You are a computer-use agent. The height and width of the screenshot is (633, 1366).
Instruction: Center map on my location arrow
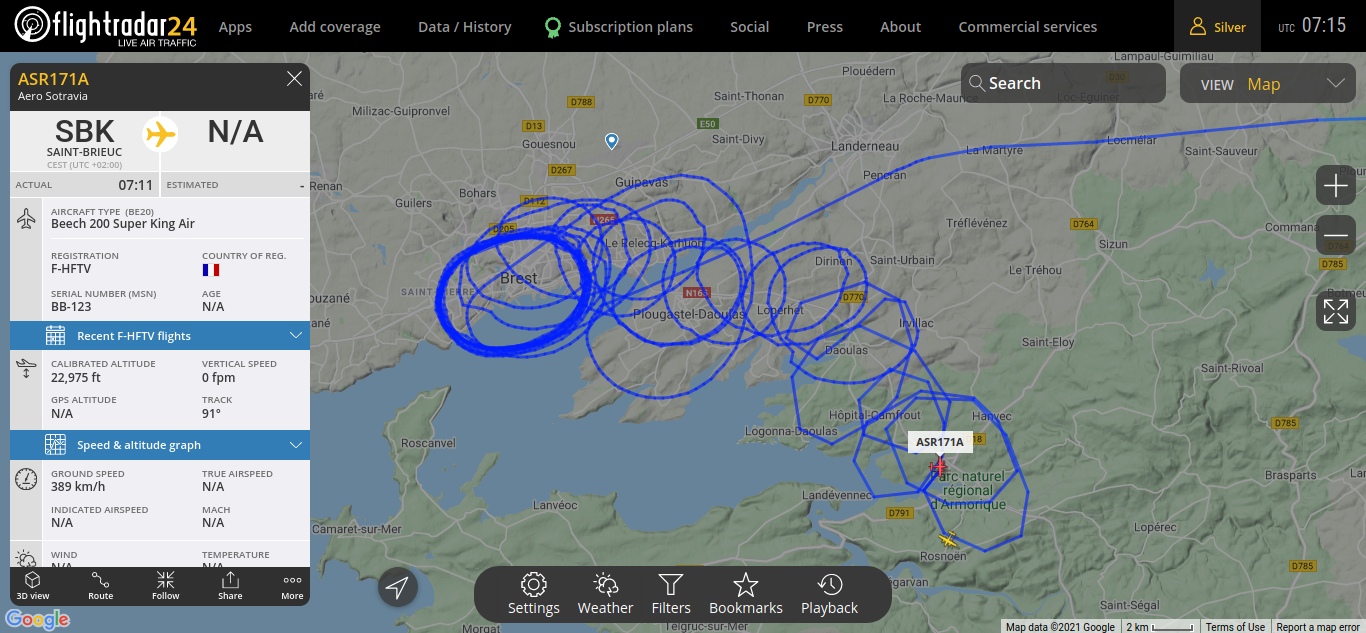(398, 587)
